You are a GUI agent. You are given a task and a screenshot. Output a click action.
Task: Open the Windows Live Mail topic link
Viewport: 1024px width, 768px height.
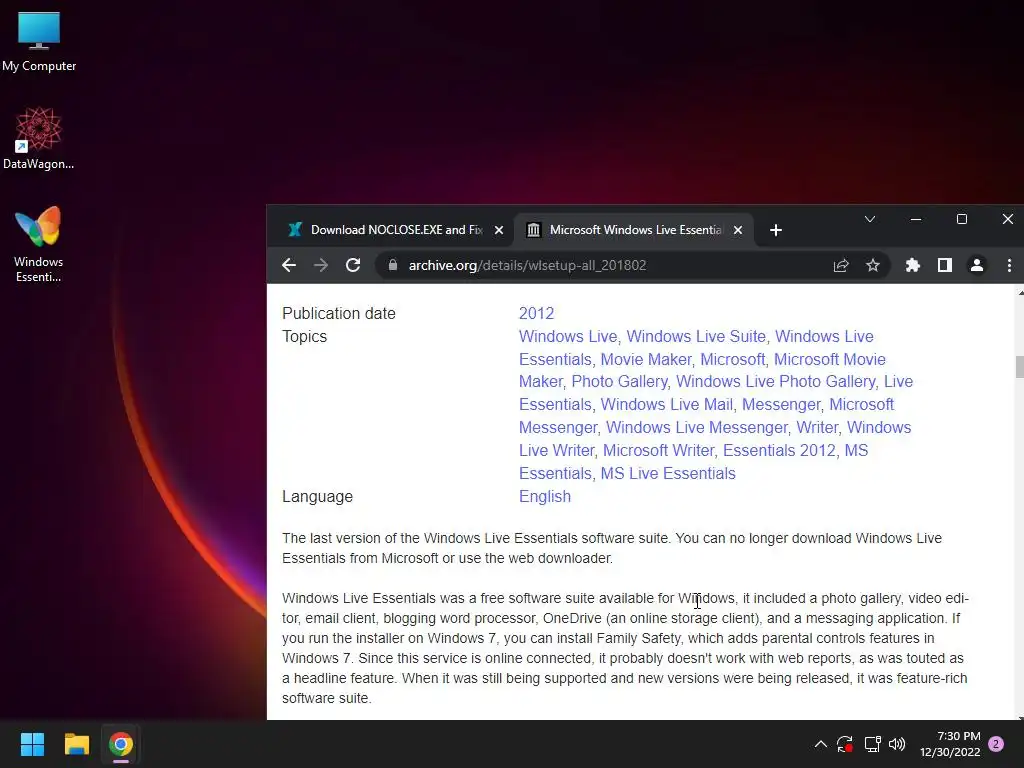[x=667, y=404]
